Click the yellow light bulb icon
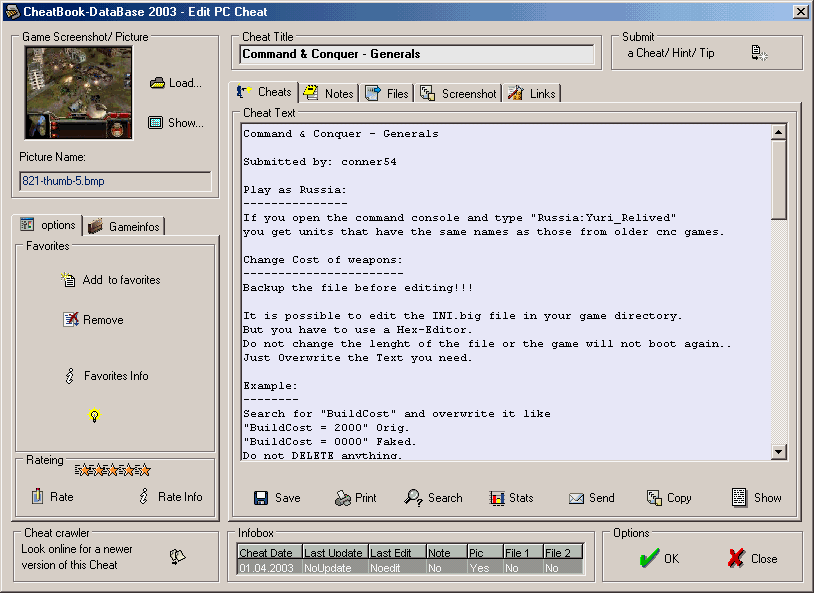This screenshot has height=593, width=814. click(95, 415)
